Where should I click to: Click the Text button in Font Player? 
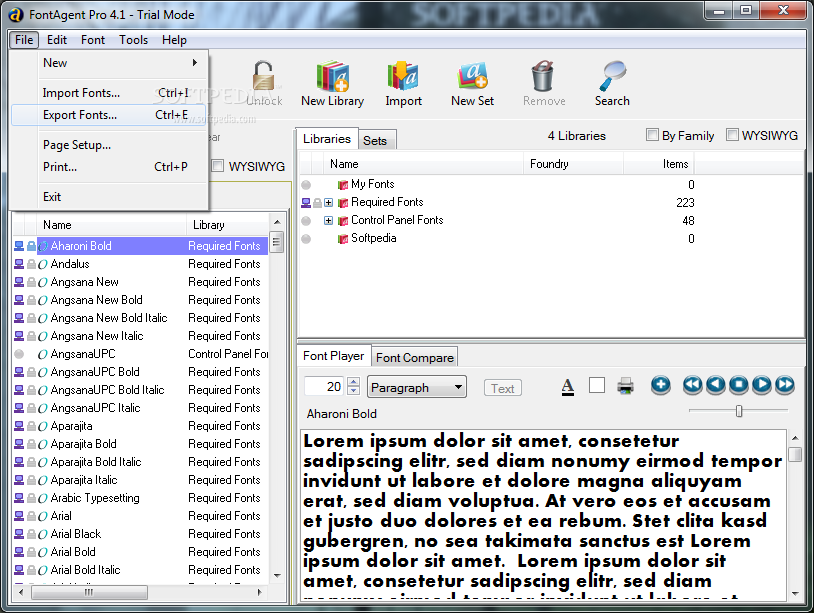503,388
